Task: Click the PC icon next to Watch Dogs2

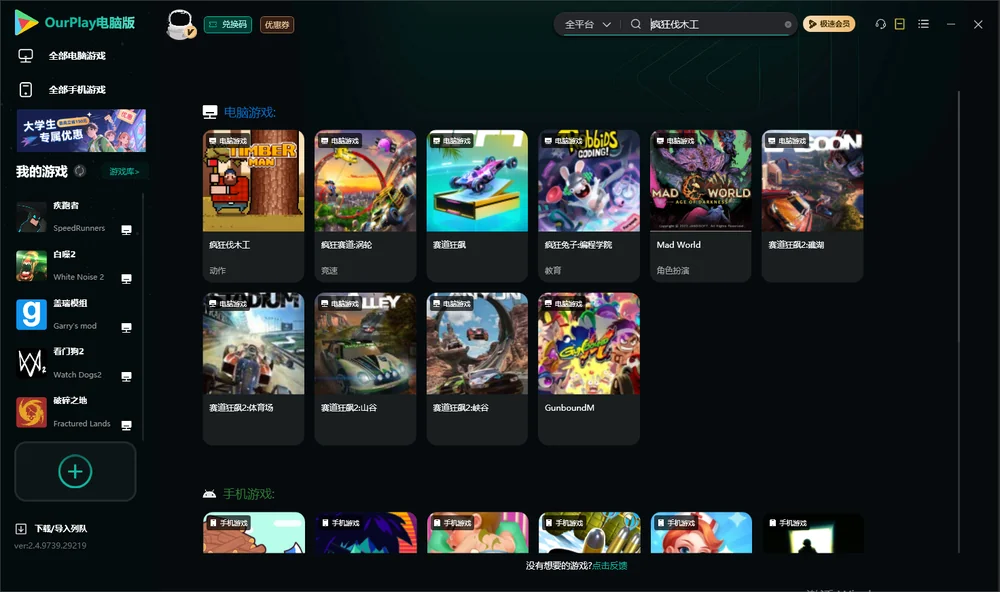Action: tap(126, 376)
